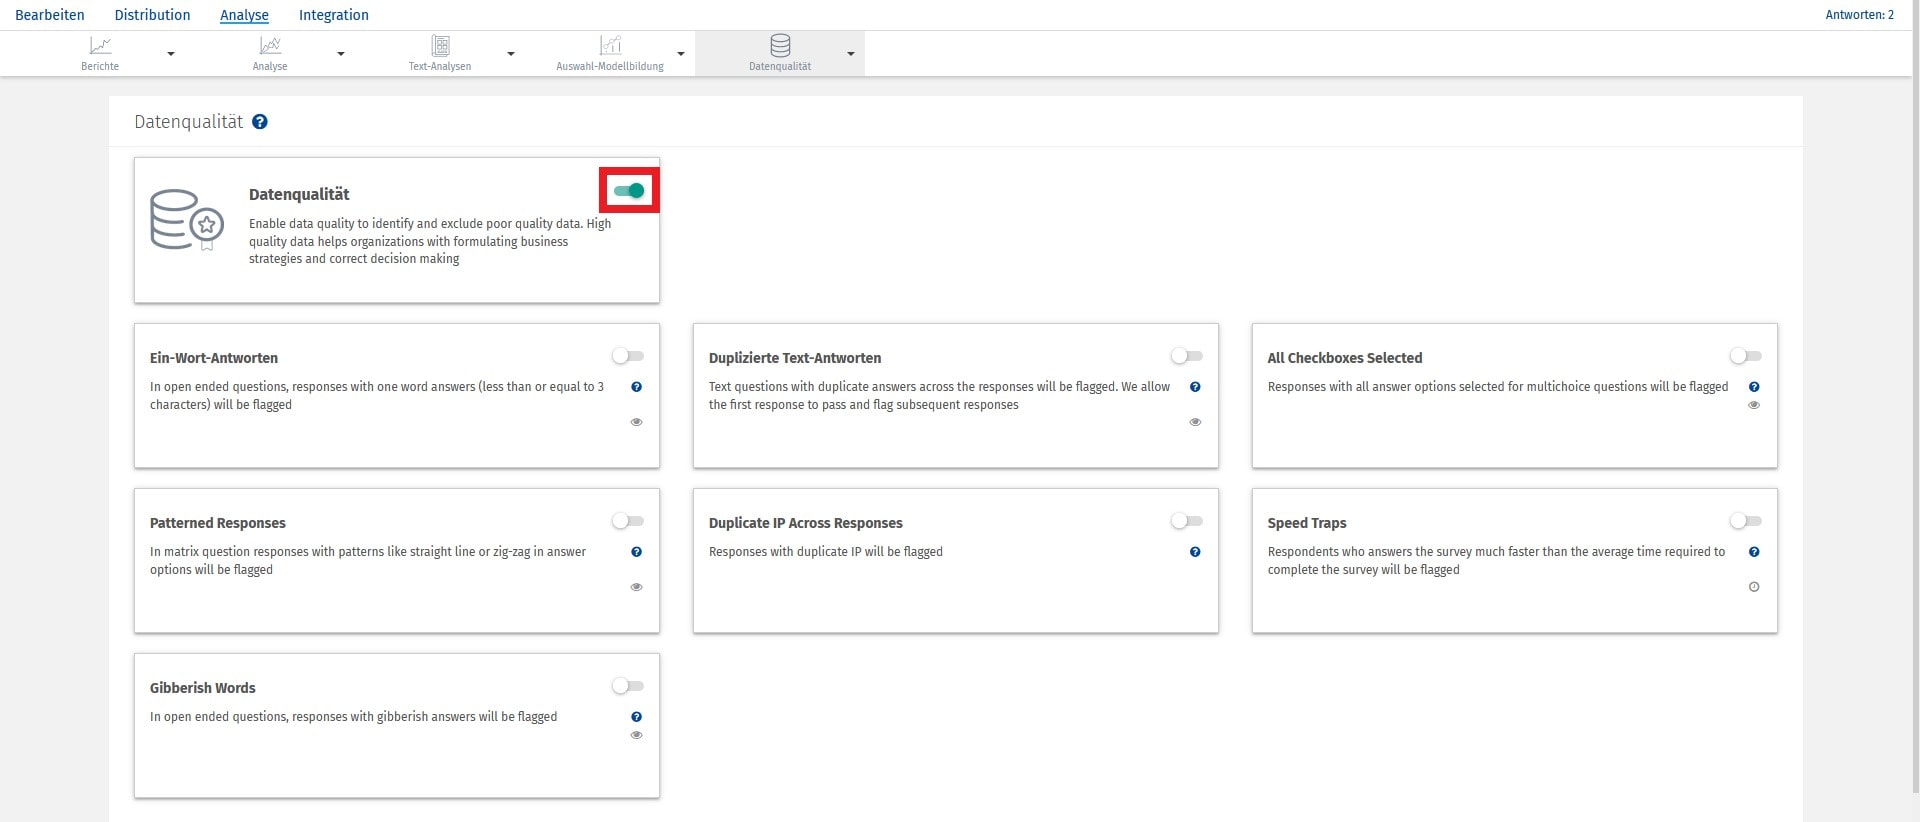
Task: Show help for Speed Traps
Action: point(1754,552)
